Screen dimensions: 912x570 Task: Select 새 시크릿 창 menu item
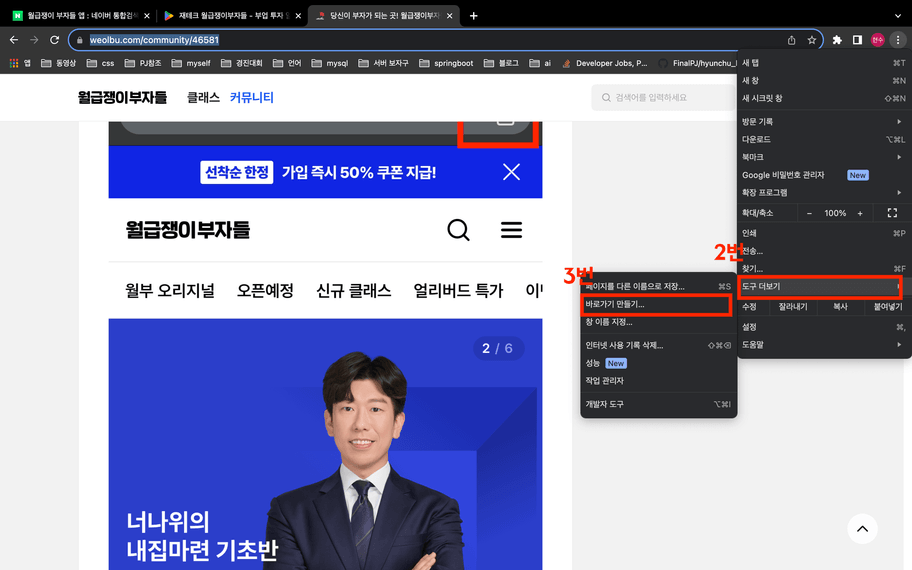click(x=824, y=98)
